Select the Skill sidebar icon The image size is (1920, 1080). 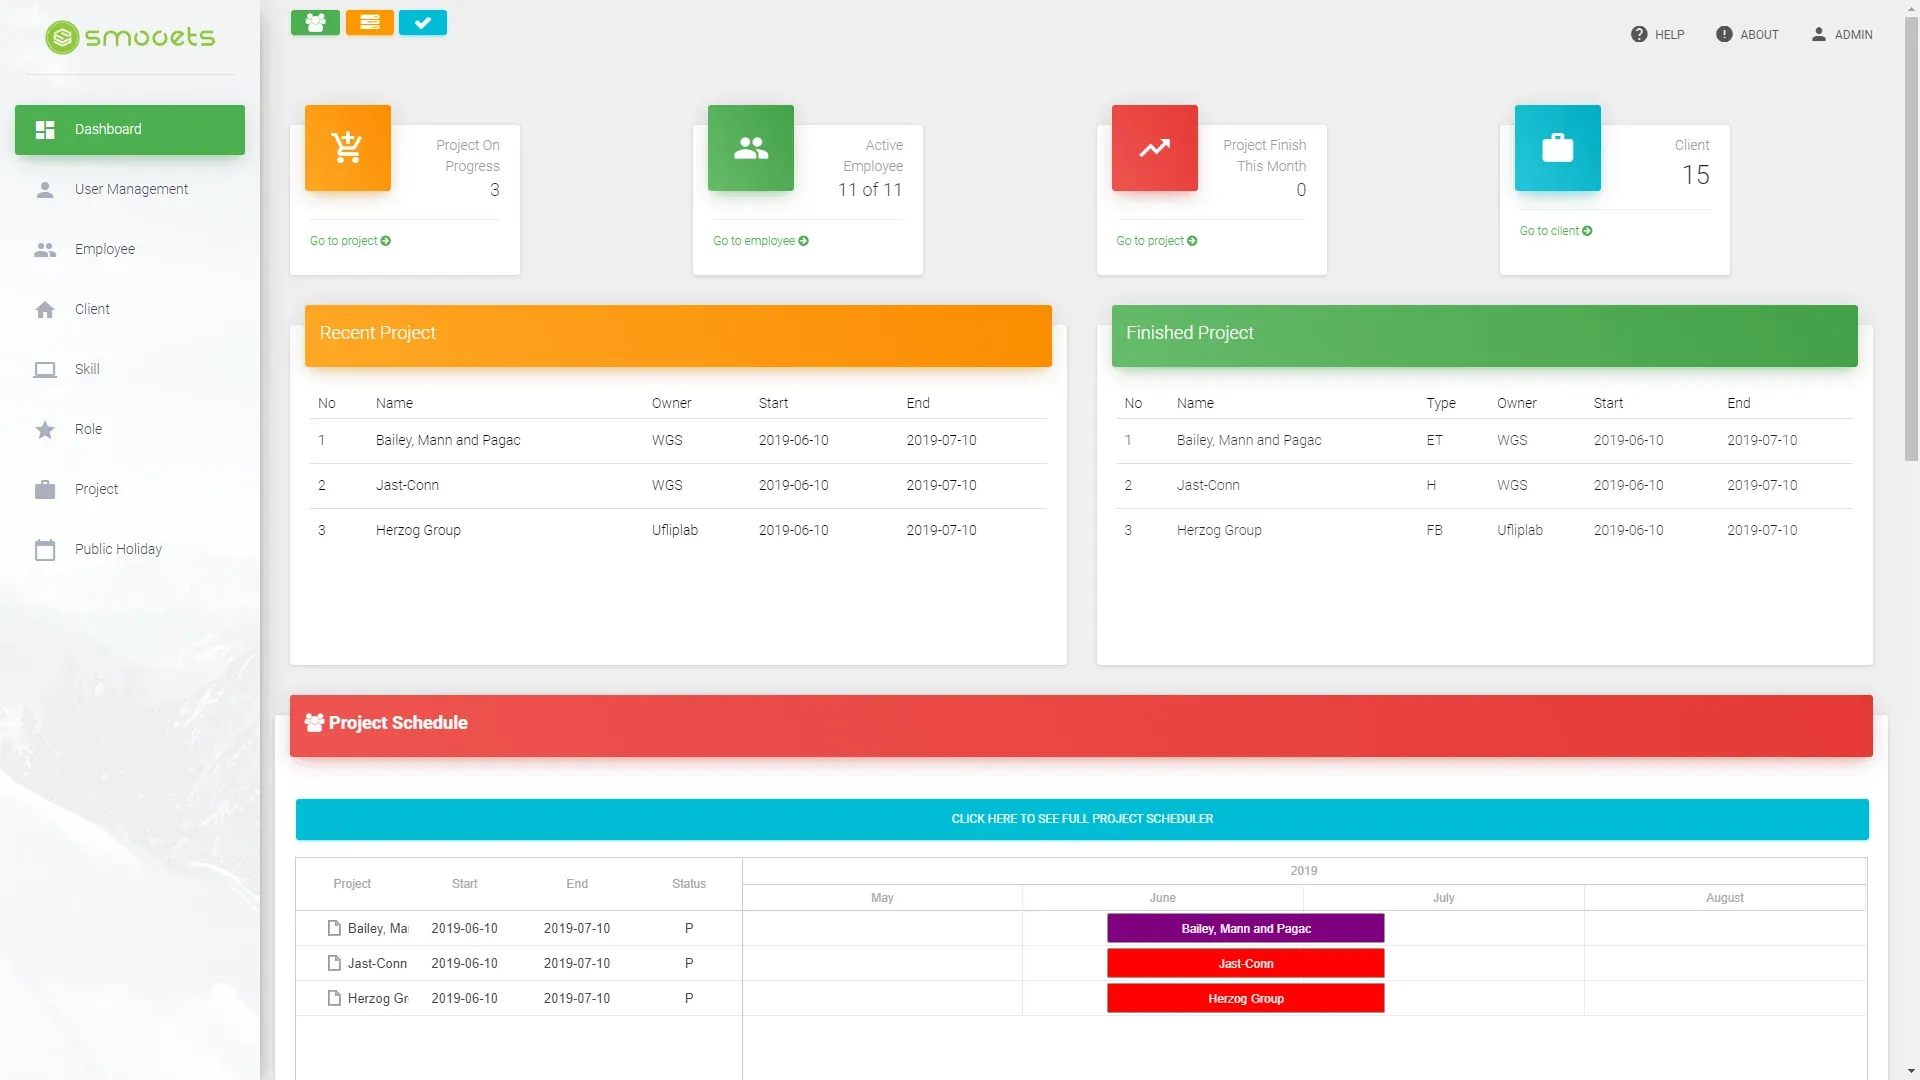click(45, 369)
